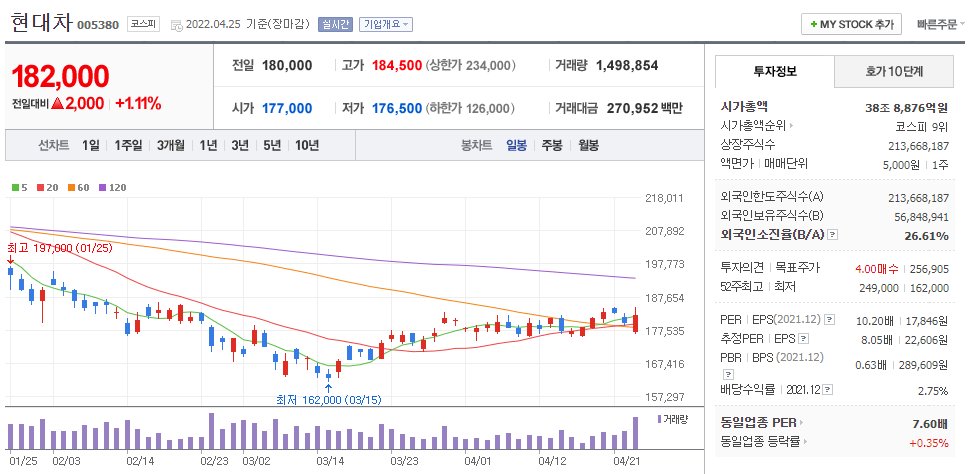
Task: Select the 1주일 line chart period
Action: click(x=128, y=145)
